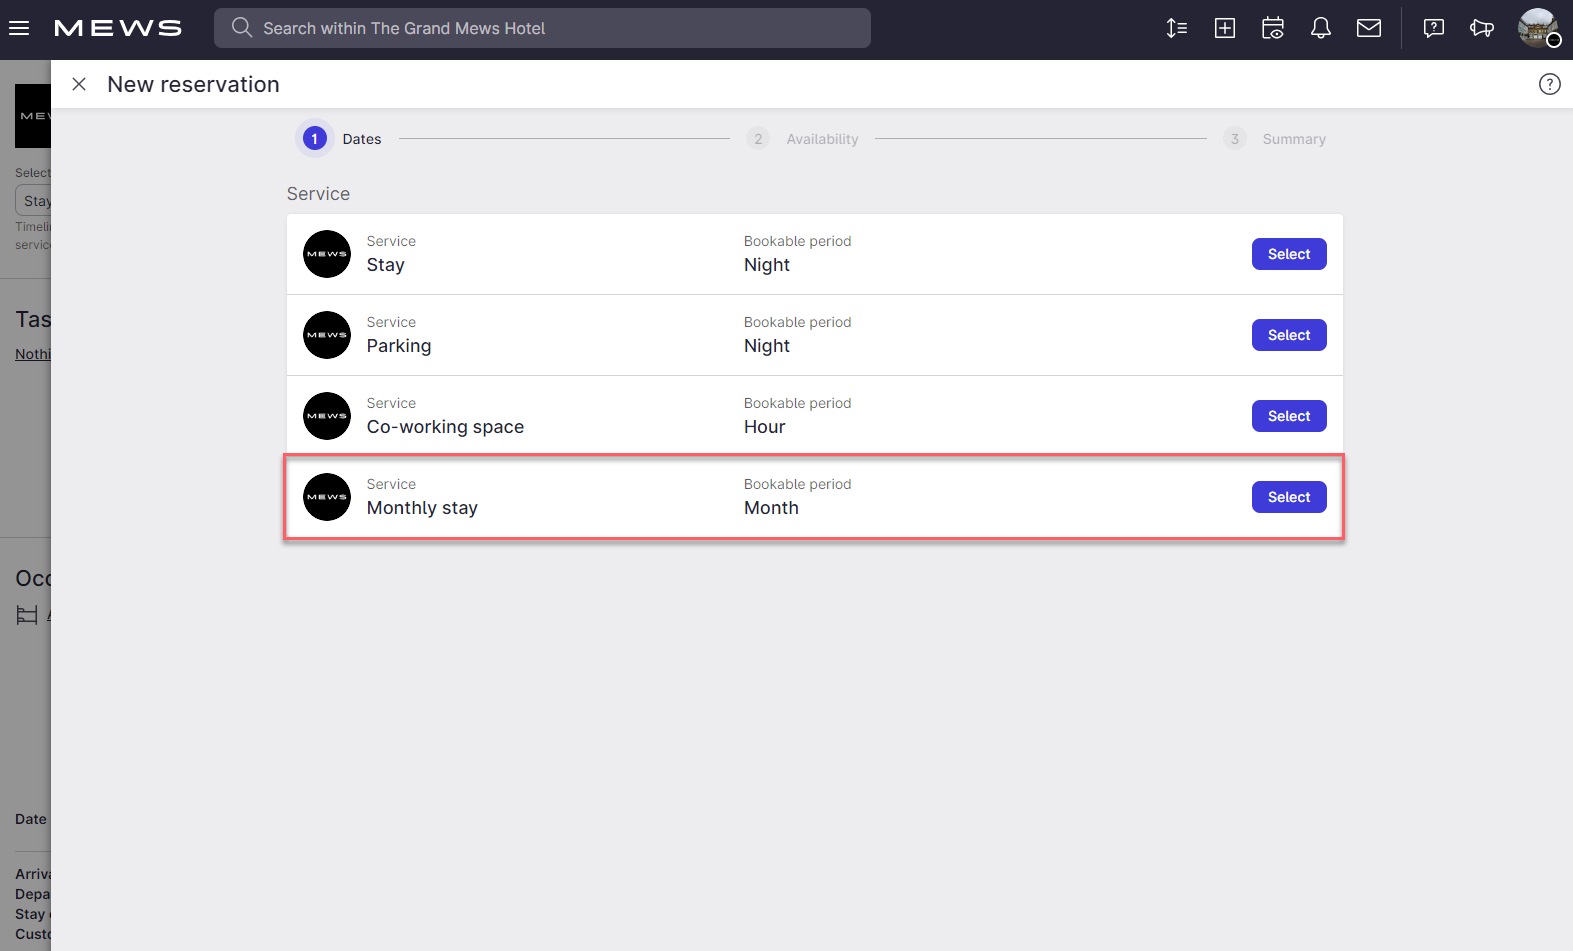Click the plus-box new item icon
Viewport: 1573px width, 951px height.
pos(1225,28)
